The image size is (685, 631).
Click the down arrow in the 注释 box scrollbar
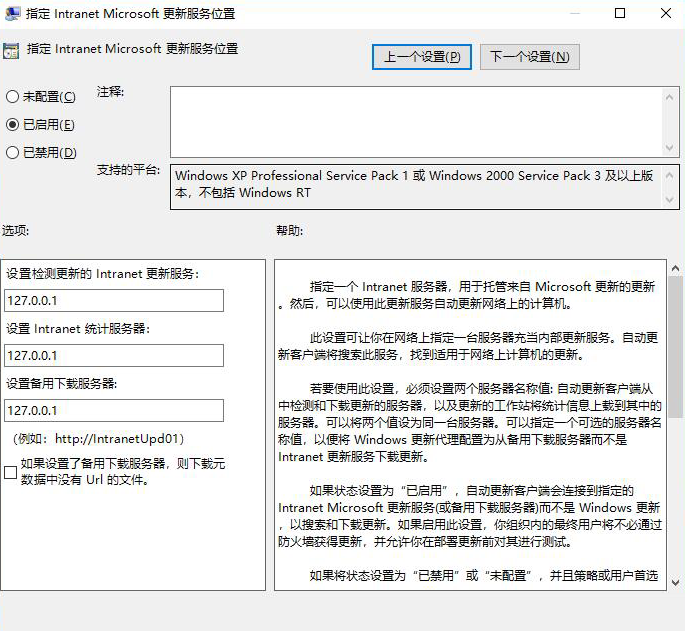coord(670,147)
